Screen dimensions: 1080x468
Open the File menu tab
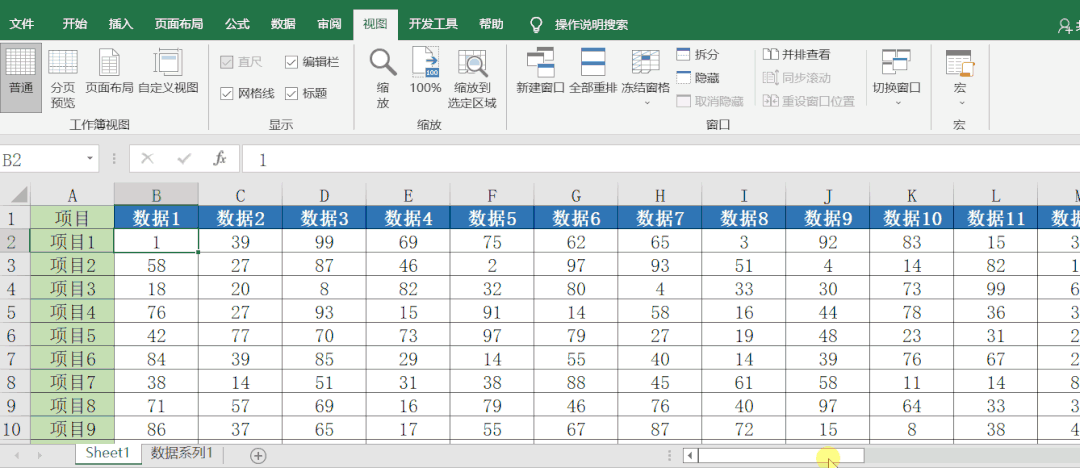pos(22,24)
